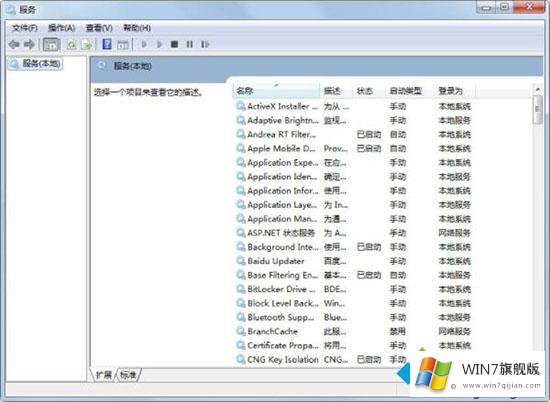The image size is (550, 402).
Task: Open the 操作(A) menu
Action: tap(61, 28)
